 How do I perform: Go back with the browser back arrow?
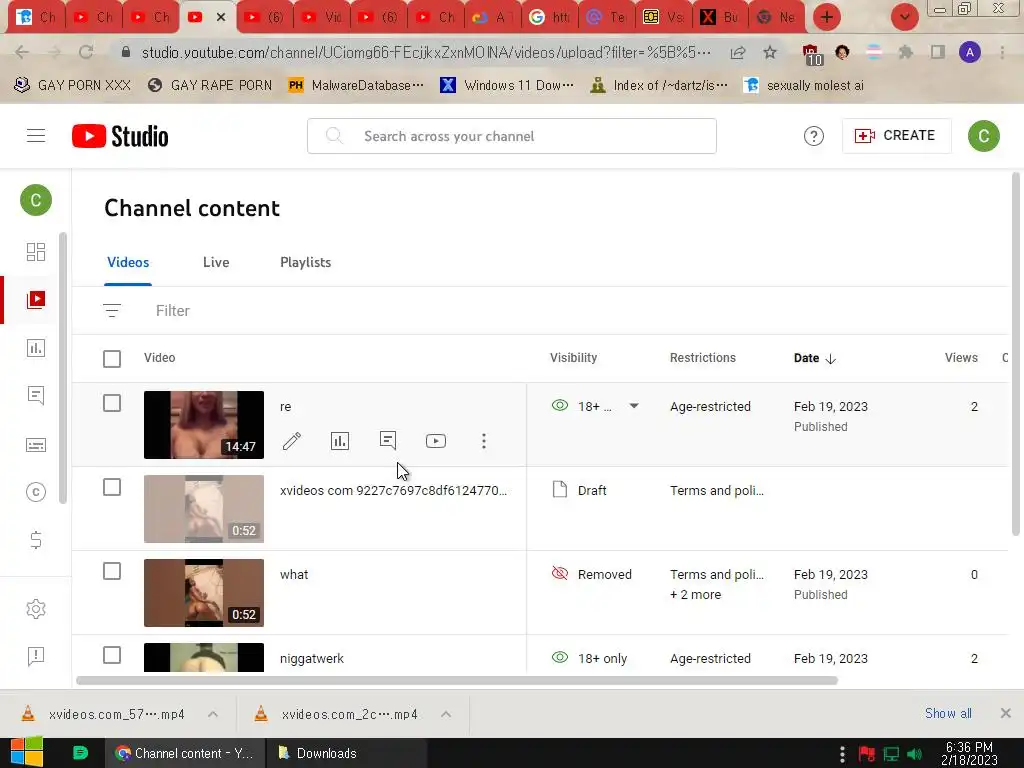22,52
